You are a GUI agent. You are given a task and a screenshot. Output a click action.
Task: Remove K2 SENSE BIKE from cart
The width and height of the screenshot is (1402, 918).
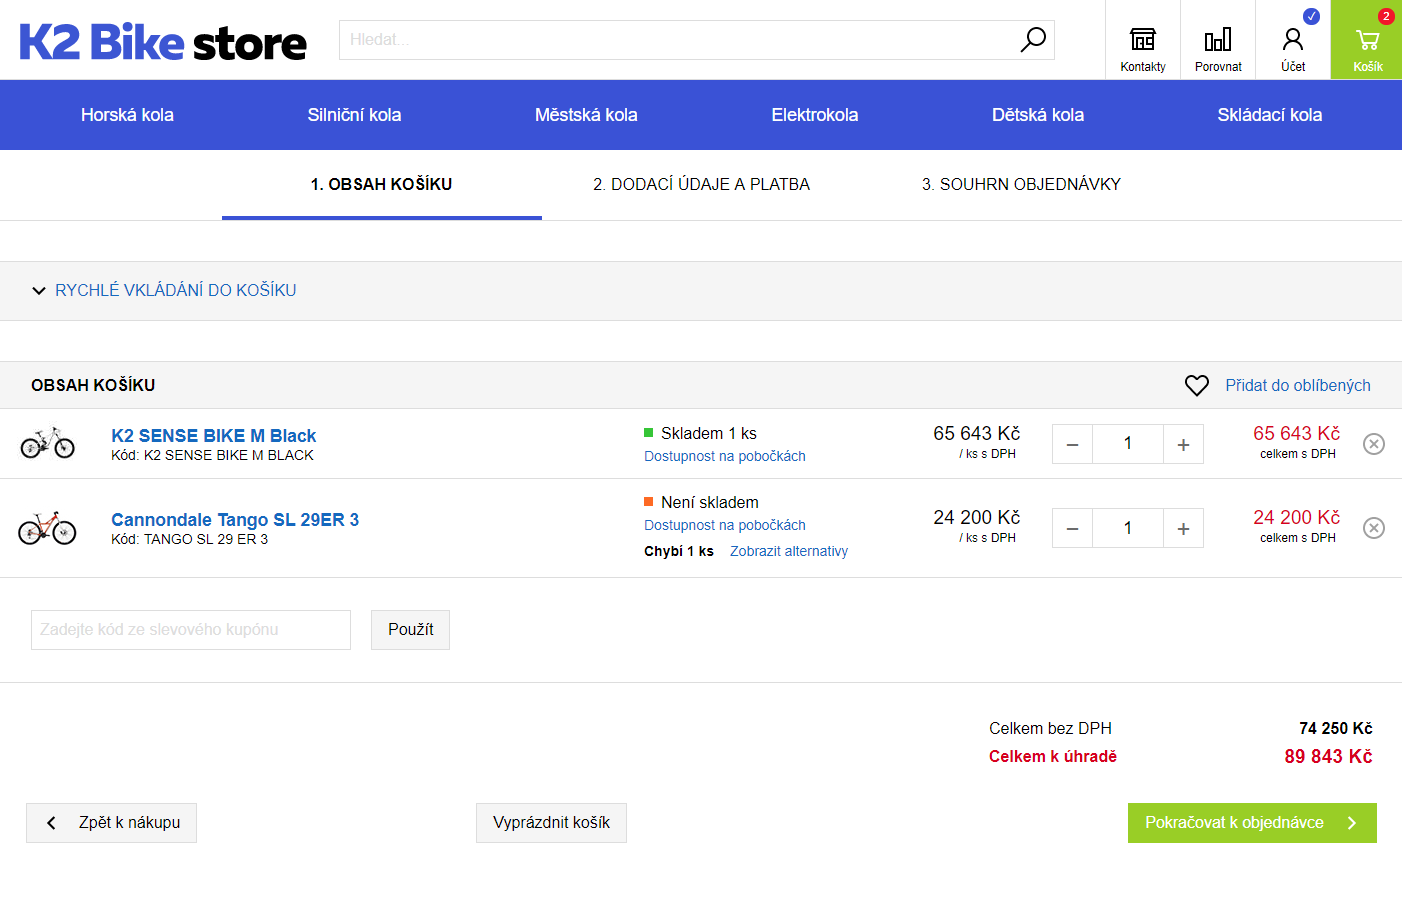(1374, 444)
